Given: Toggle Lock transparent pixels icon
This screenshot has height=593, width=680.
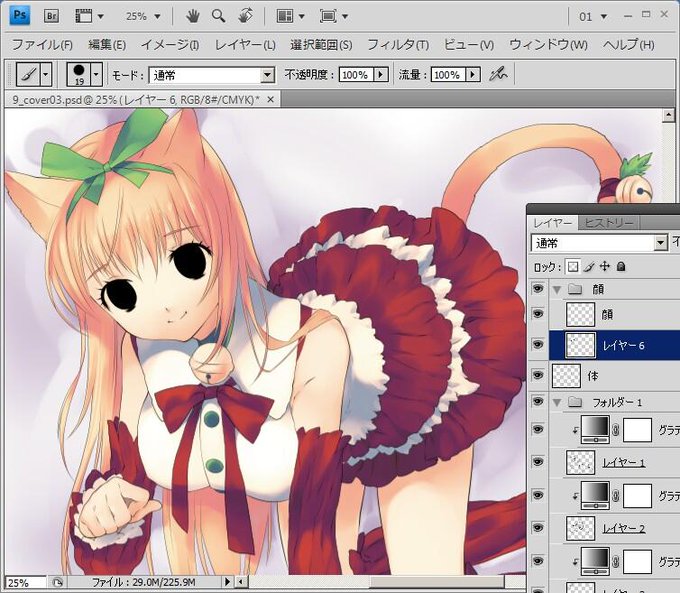Looking at the screenshot, I should 573,266.
